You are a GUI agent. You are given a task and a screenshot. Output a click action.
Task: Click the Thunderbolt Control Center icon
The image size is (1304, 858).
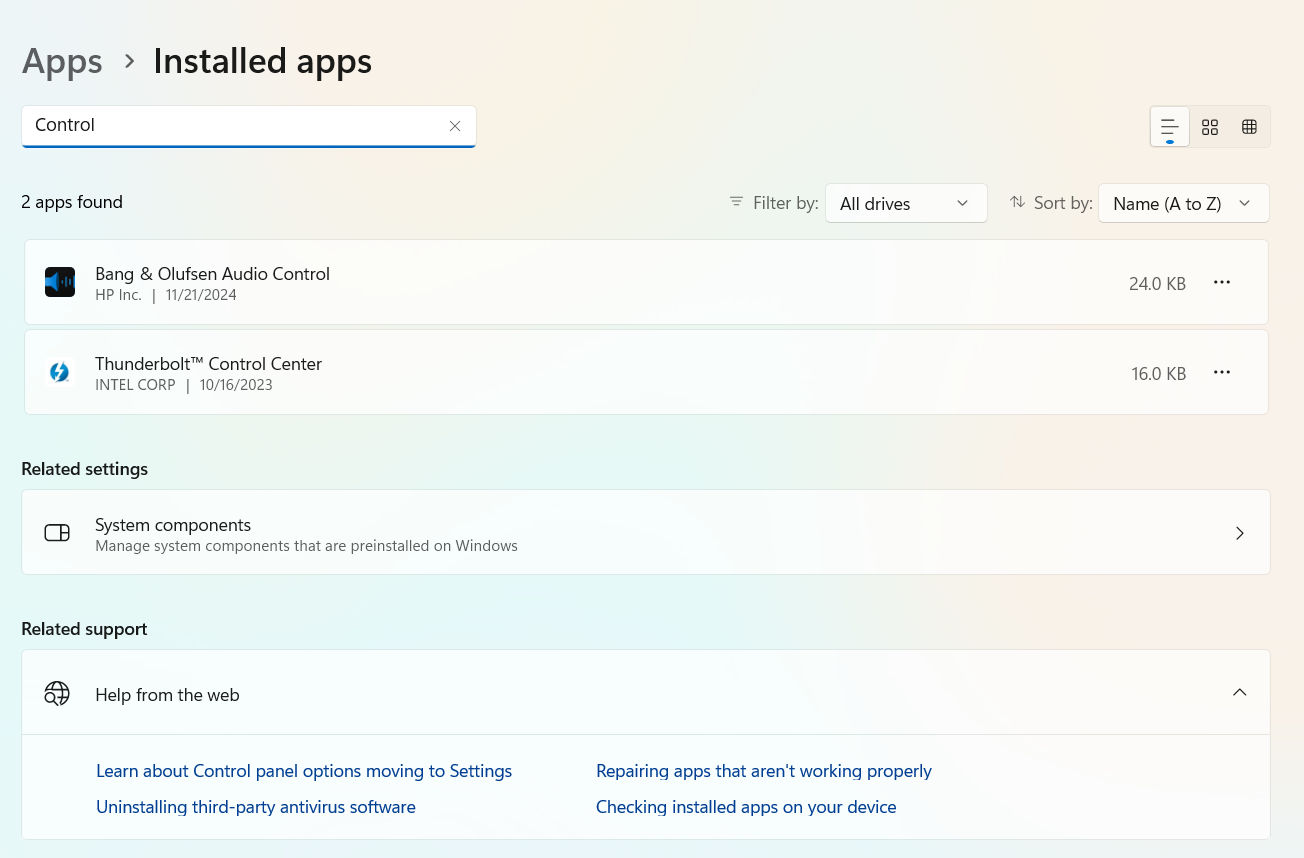pos(60,372)
